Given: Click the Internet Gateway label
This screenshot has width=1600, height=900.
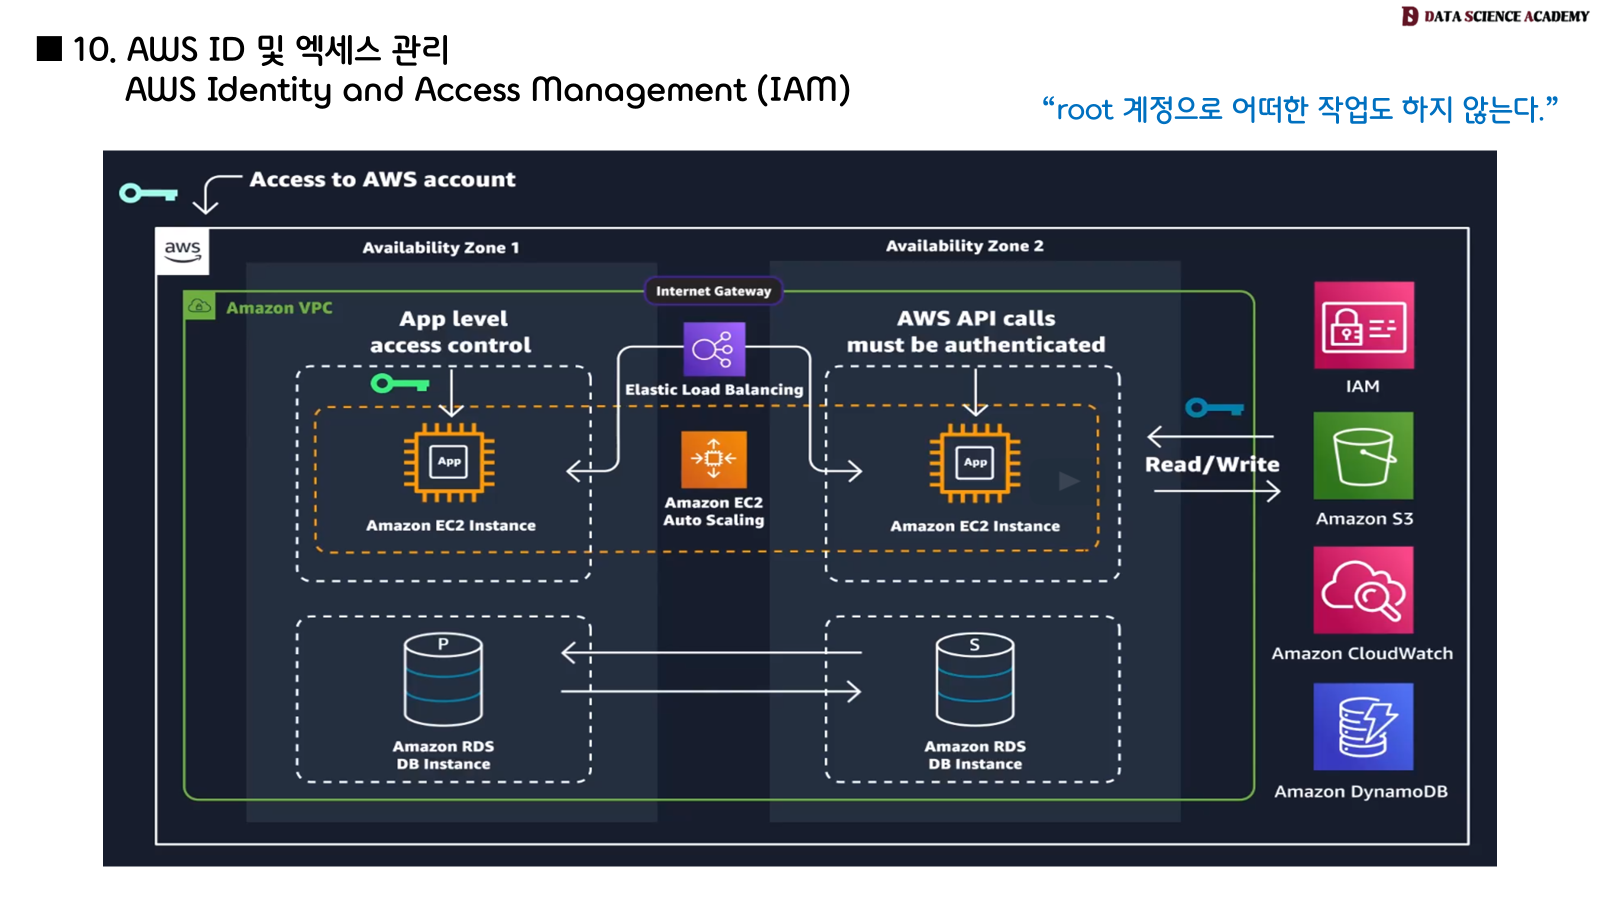Looking at the screenshot, I should tap(714, 291).
